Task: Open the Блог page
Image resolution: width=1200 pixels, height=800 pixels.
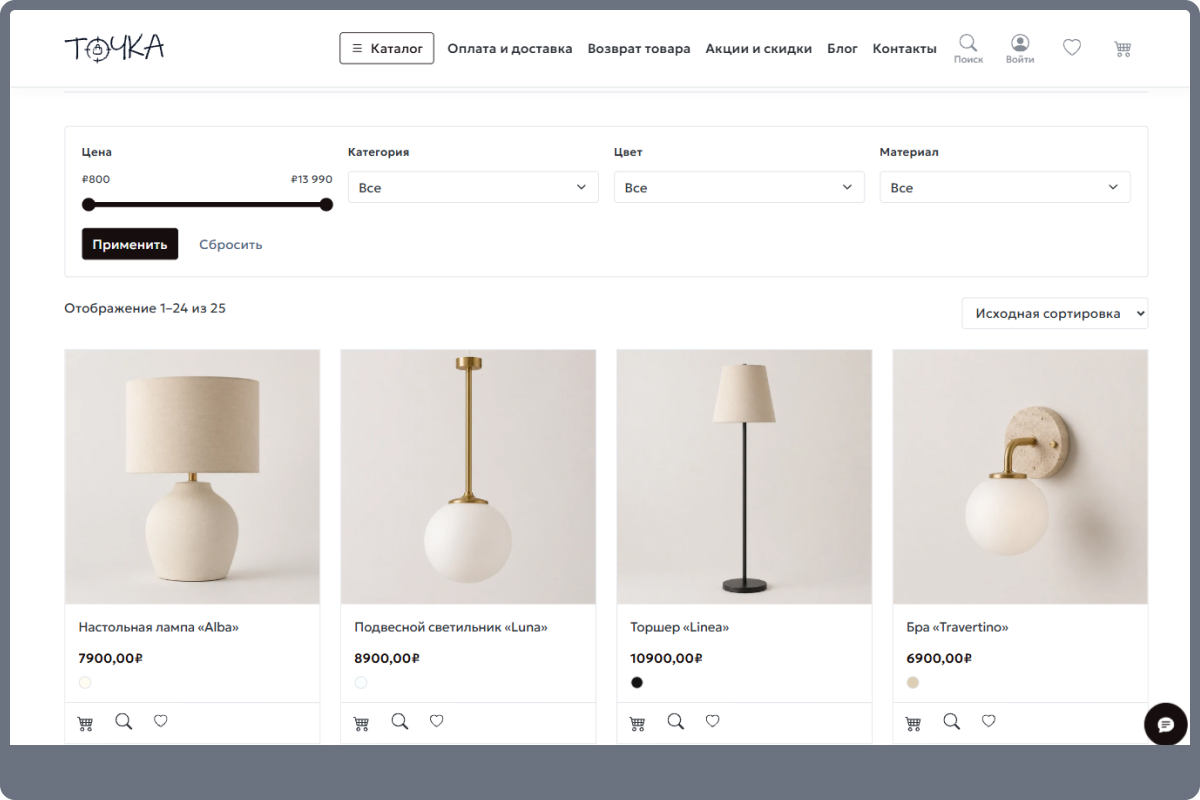Action: click(x=842, y=48)
